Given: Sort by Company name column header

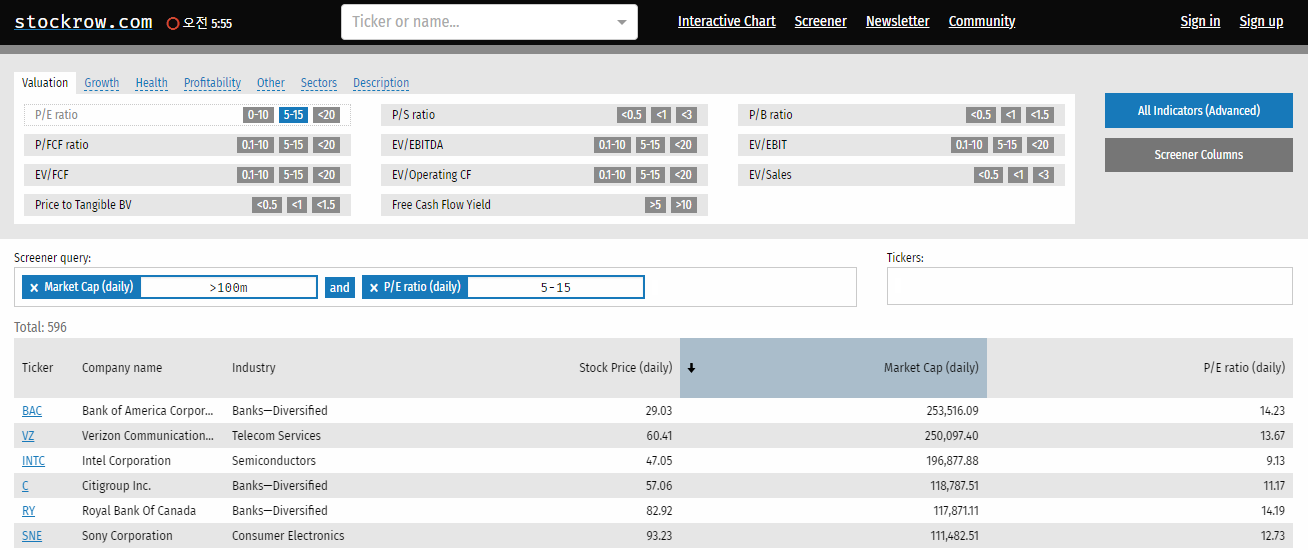Looking at the screenshot, I should tap(122, 368).
